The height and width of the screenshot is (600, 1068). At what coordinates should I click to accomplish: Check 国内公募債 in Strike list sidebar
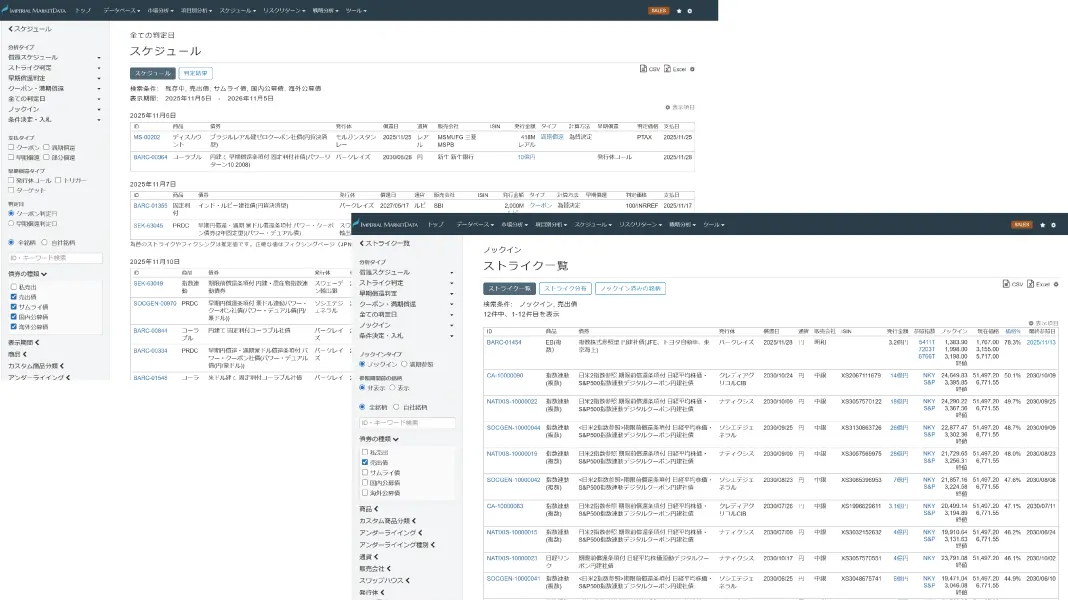[365, 482]
